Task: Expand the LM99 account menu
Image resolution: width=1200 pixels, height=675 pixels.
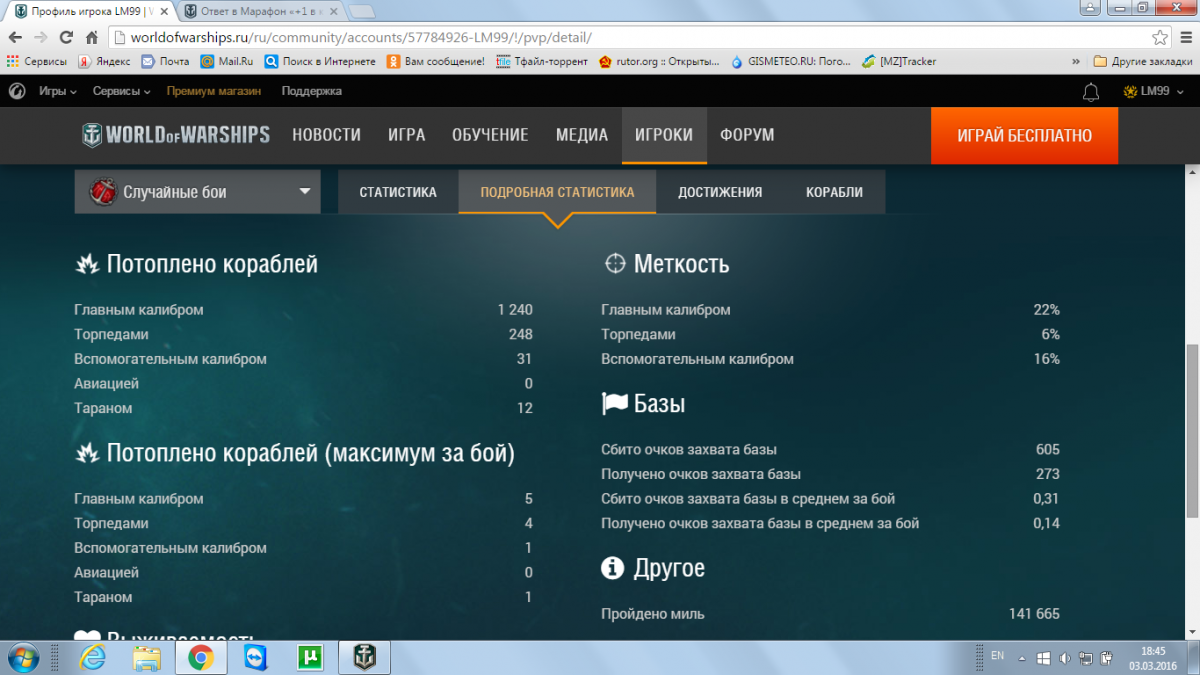Action: [x=1153, y=91]
